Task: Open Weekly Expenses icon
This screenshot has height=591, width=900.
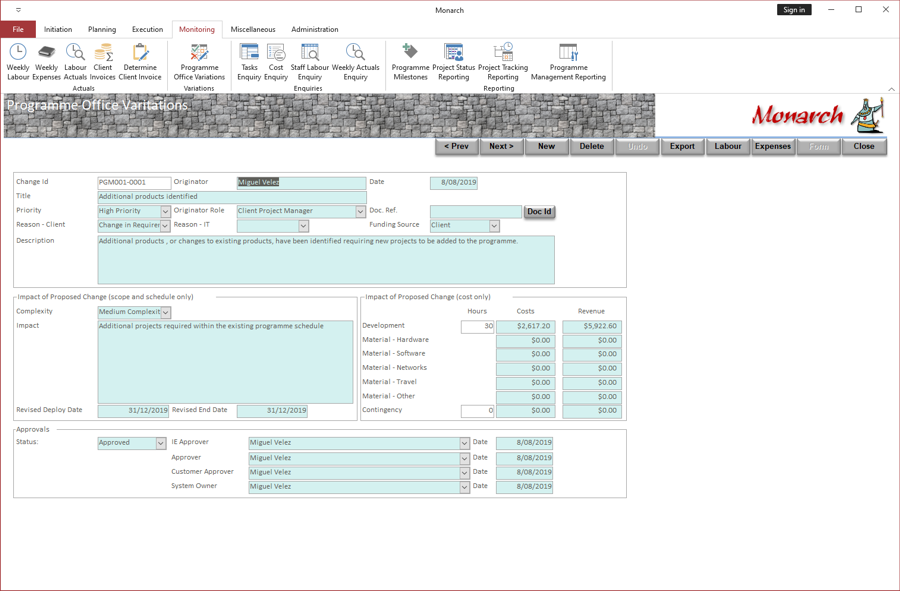Action: (x=46, y=61)
